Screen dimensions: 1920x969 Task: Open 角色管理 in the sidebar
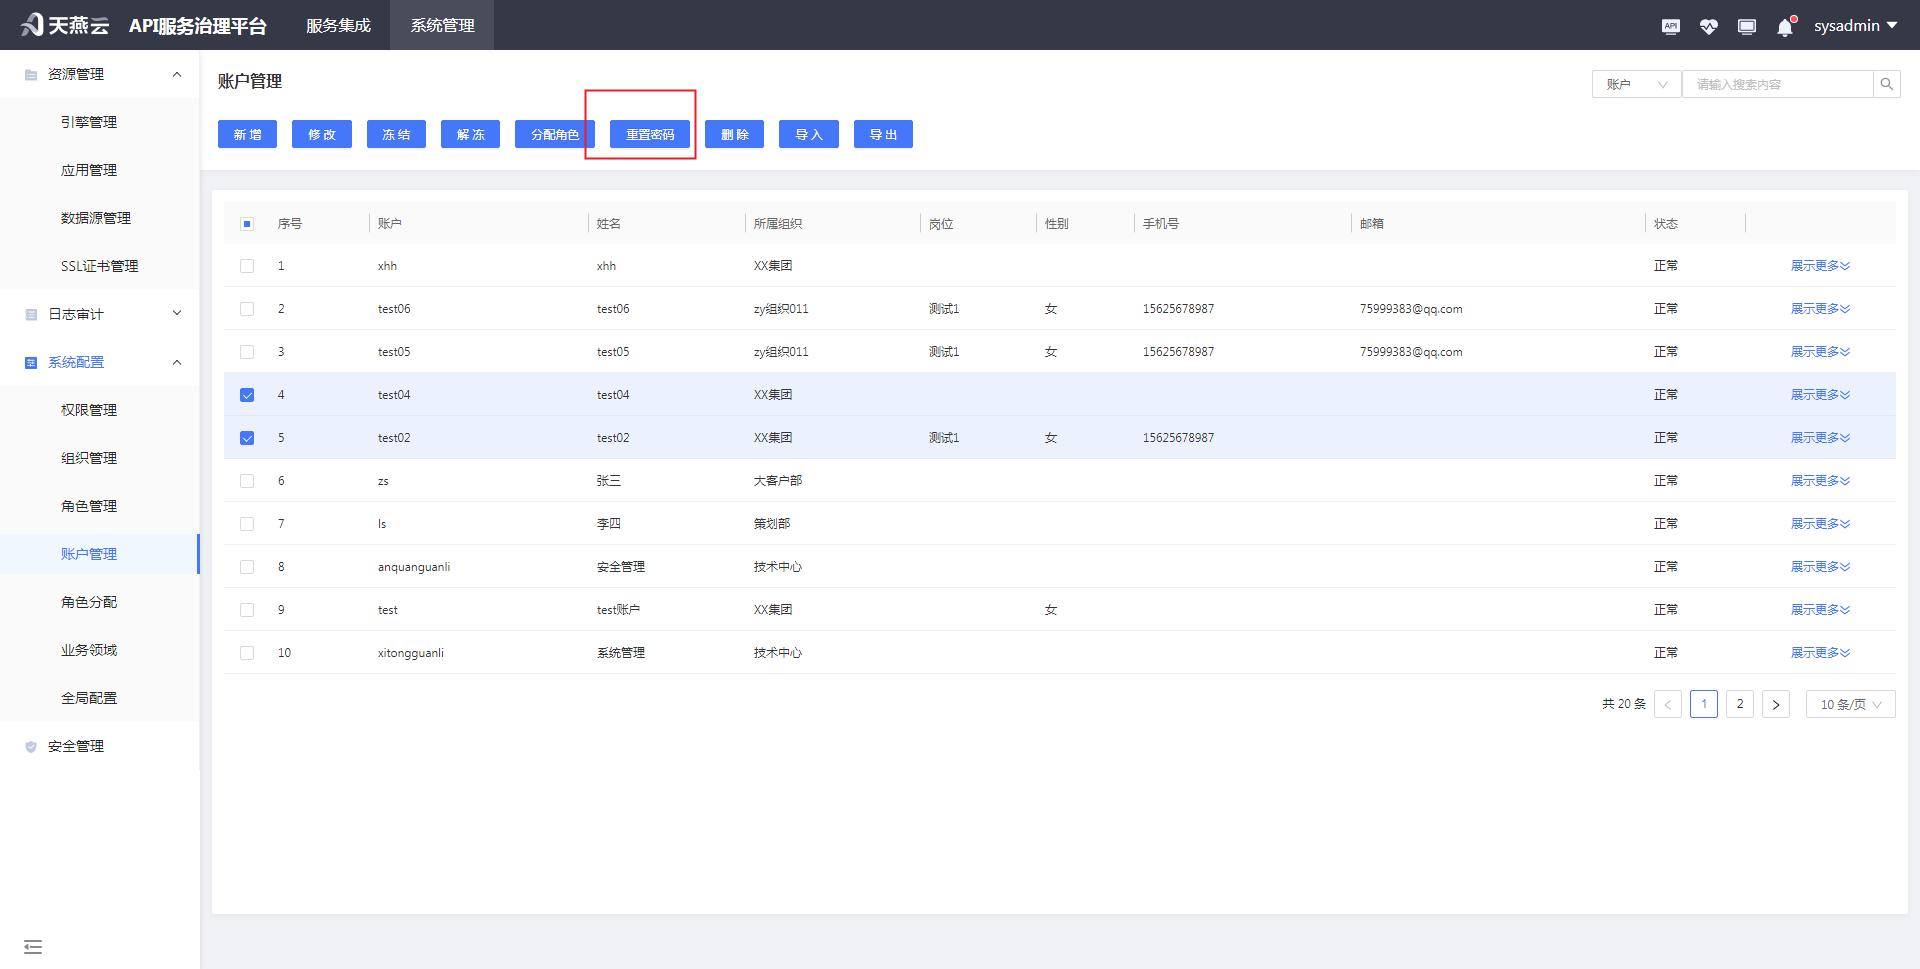[x=89, y=506]
